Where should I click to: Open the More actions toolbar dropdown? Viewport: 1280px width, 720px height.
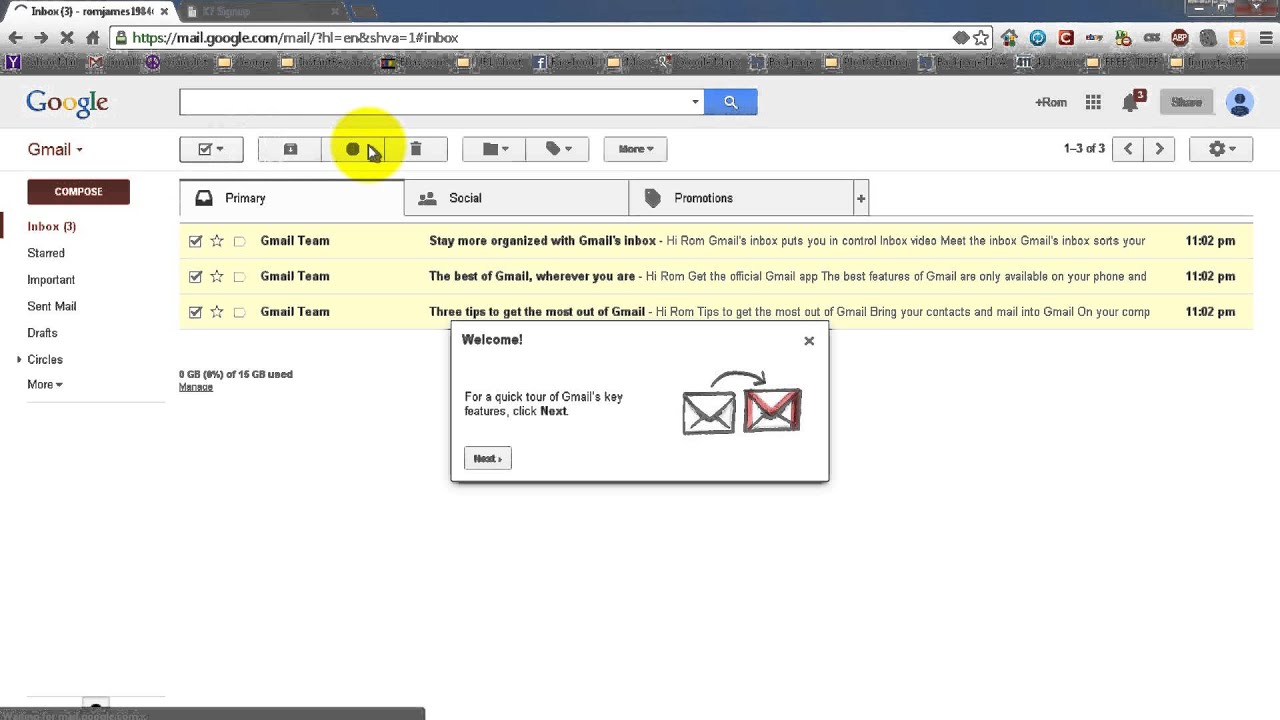pos(636,149)
